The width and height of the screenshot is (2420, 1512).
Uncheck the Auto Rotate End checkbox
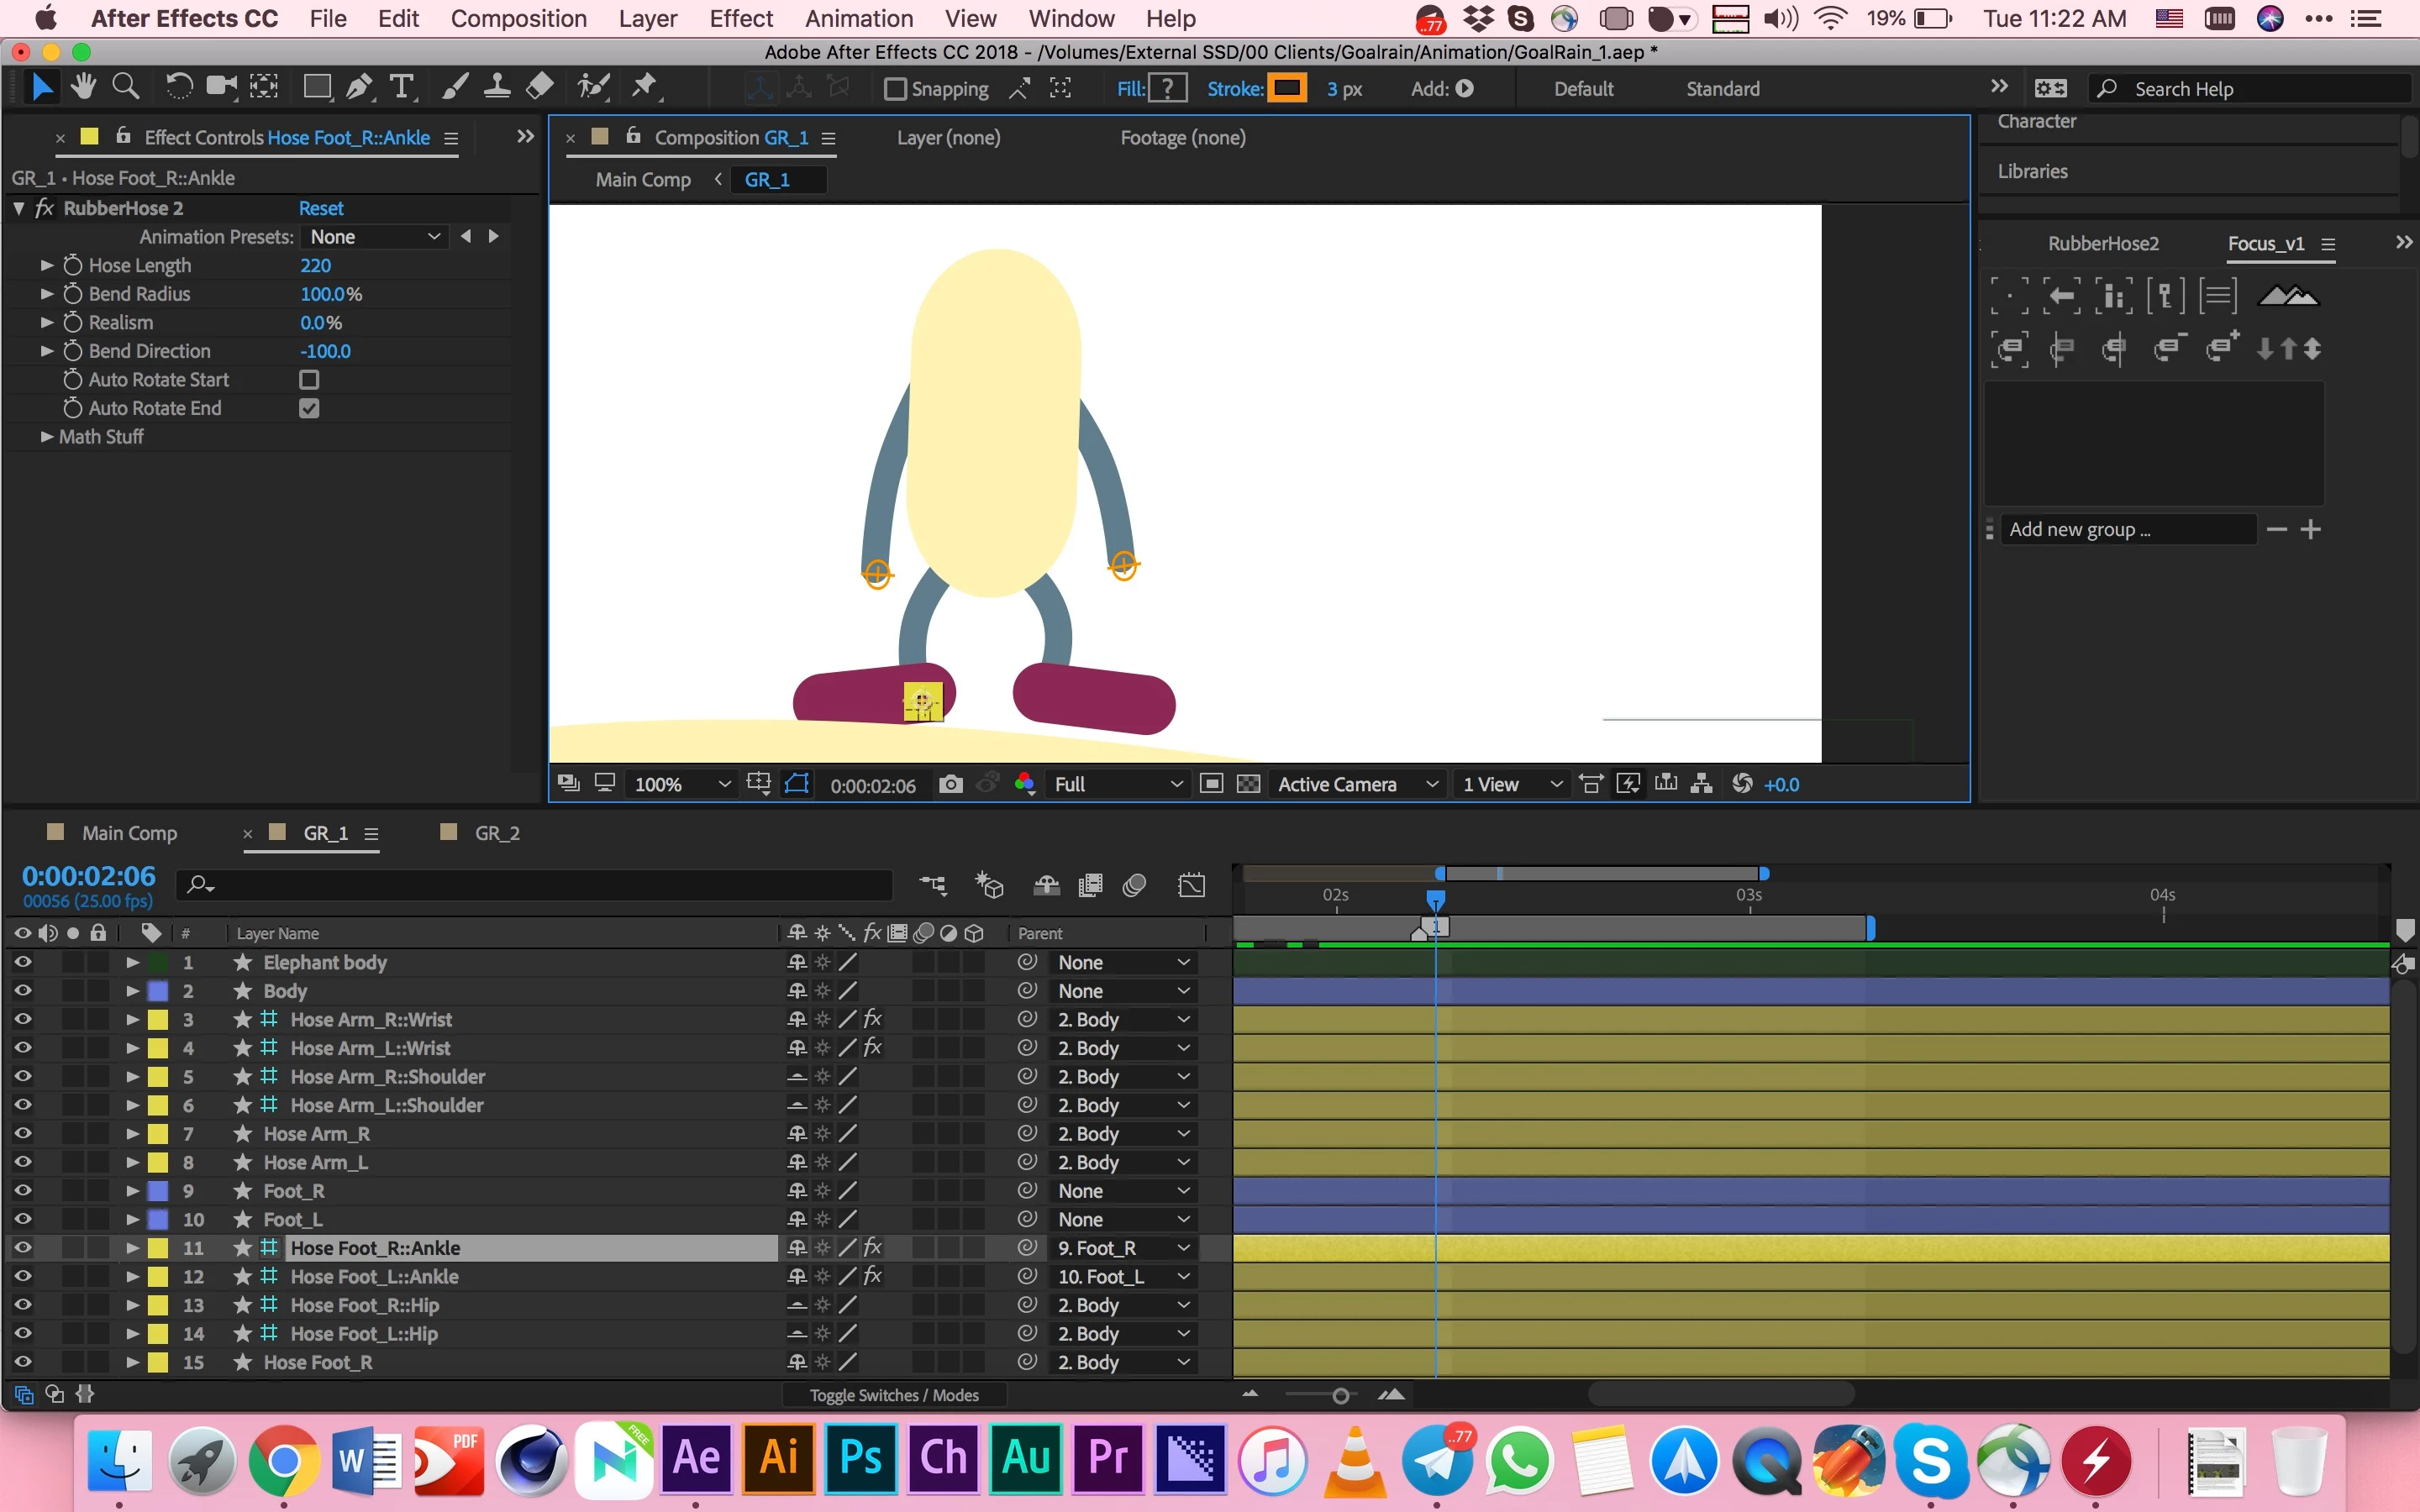pyautogui.click(x=309, y=408)
